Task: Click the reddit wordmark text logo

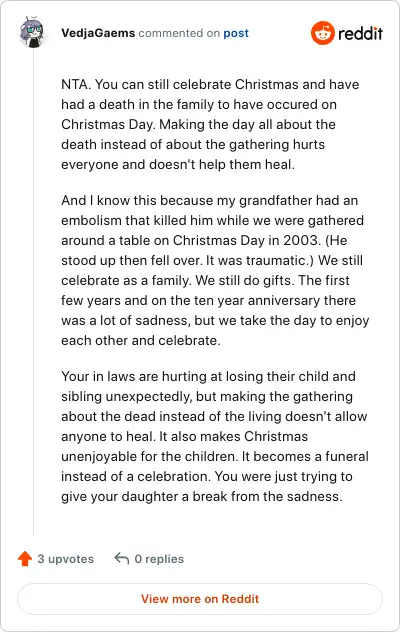Action: pyautogui.click(x=360, y=33)
